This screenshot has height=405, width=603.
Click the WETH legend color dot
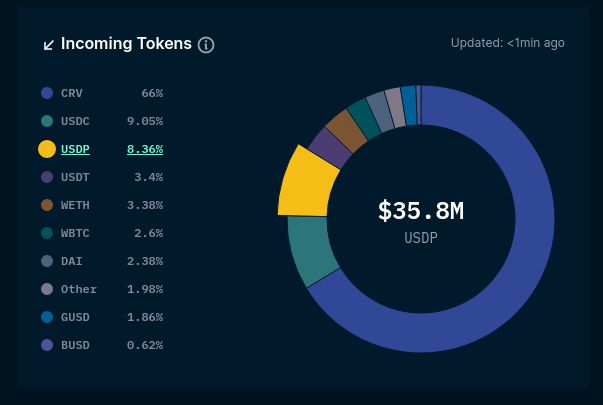47,205
